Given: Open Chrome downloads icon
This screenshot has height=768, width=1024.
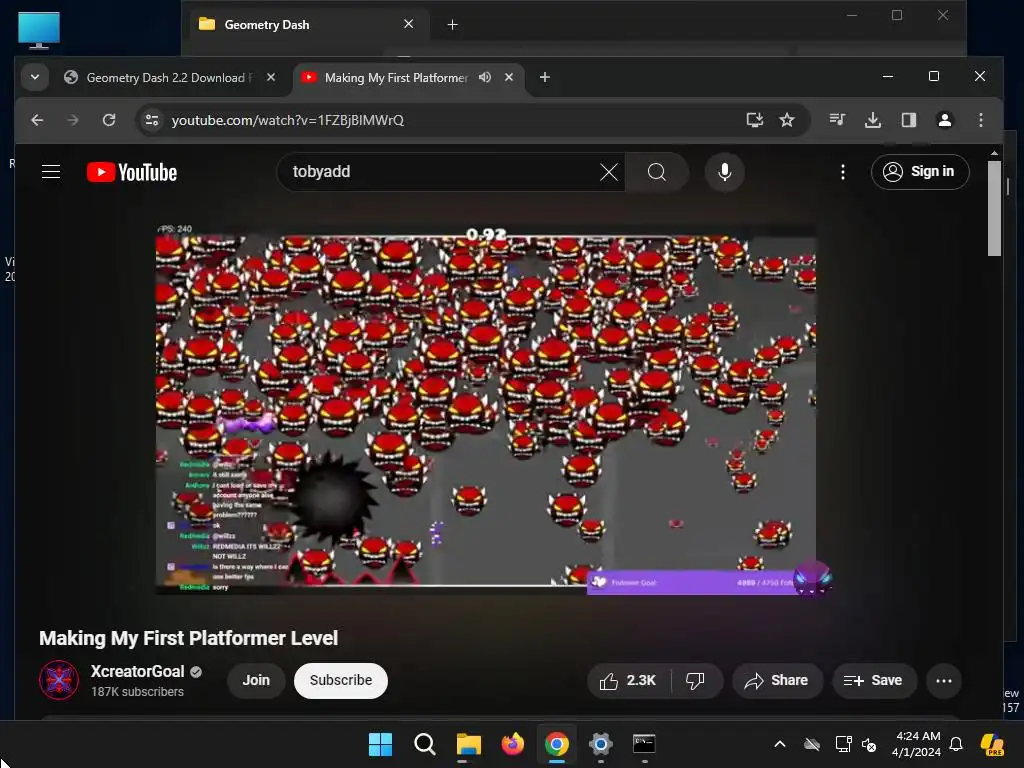Looking at the screenshot, I should pyautogui.click(x=872, y=120).
